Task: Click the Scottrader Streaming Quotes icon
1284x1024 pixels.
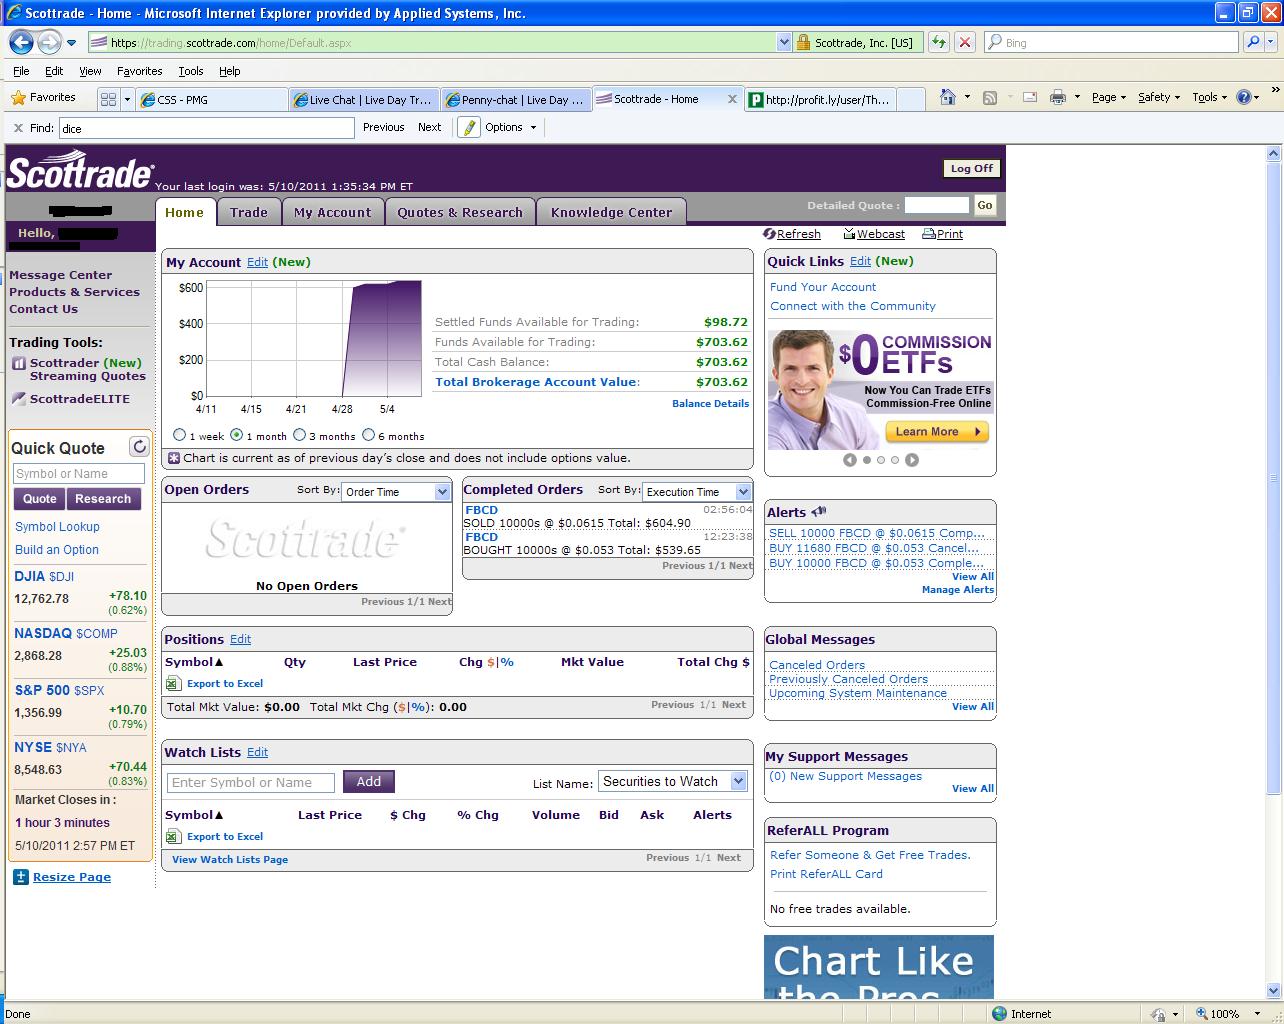Action: point(19,363)
